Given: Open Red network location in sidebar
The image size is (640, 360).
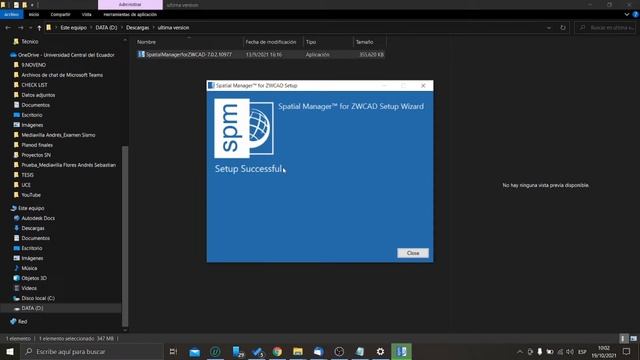Looking at the screenshot, I should (x=22, y=322).
